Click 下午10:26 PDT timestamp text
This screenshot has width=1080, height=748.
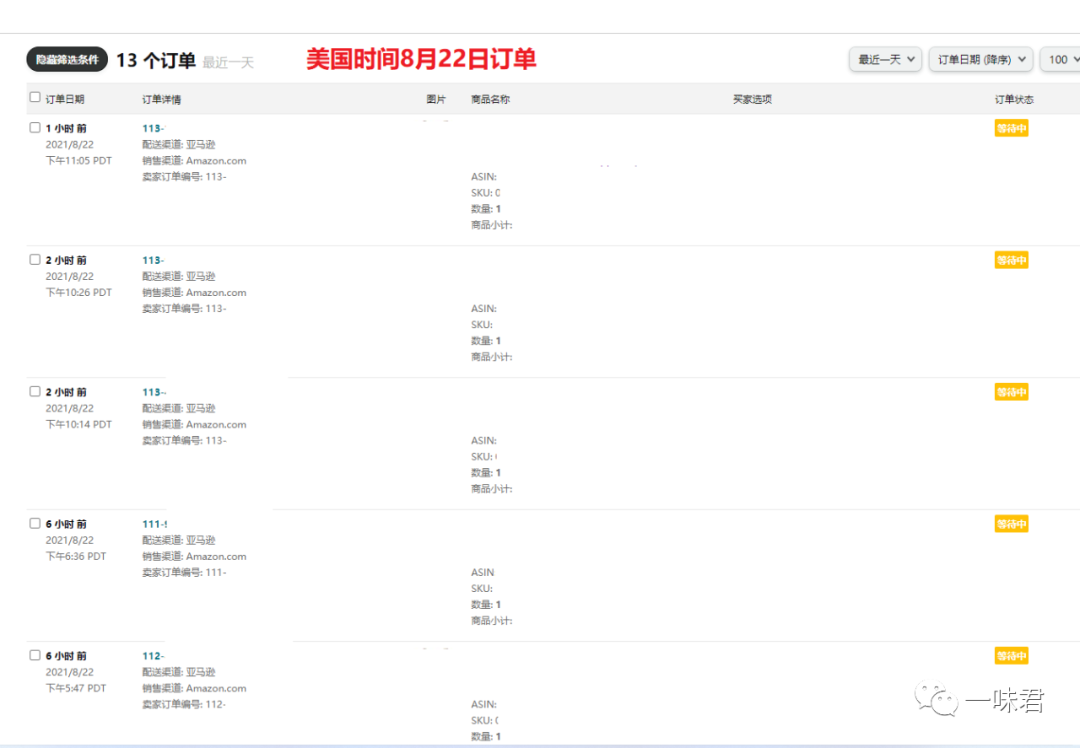point(79,292)
